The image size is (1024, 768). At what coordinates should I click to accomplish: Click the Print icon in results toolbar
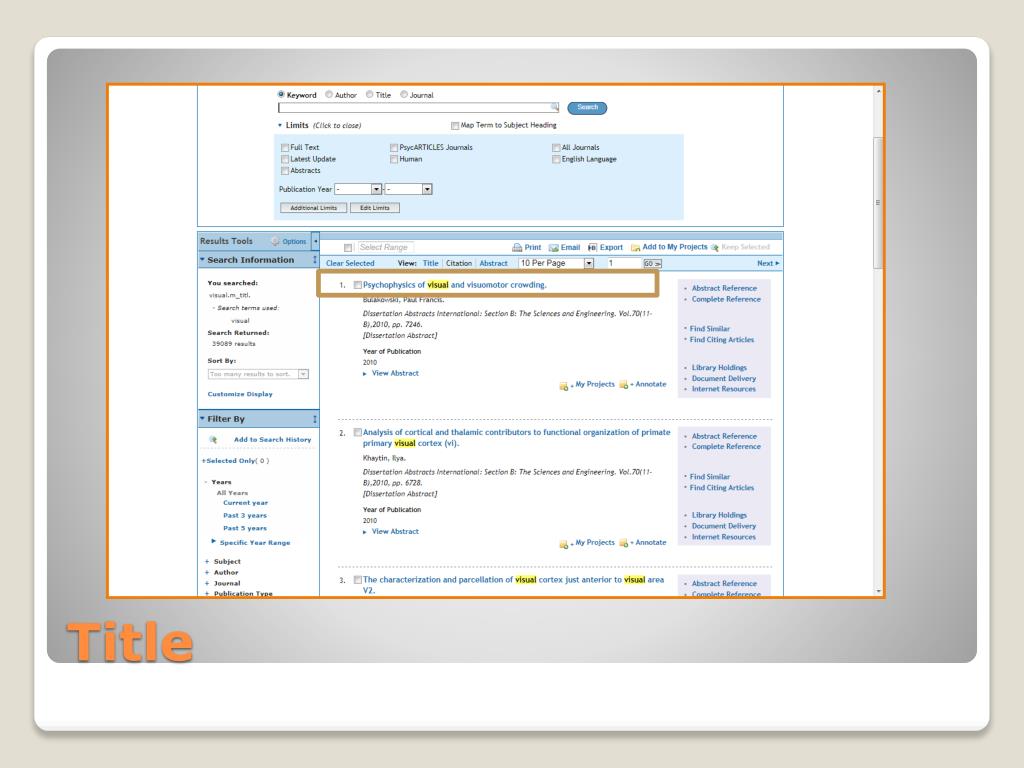[x=517, y=248]
